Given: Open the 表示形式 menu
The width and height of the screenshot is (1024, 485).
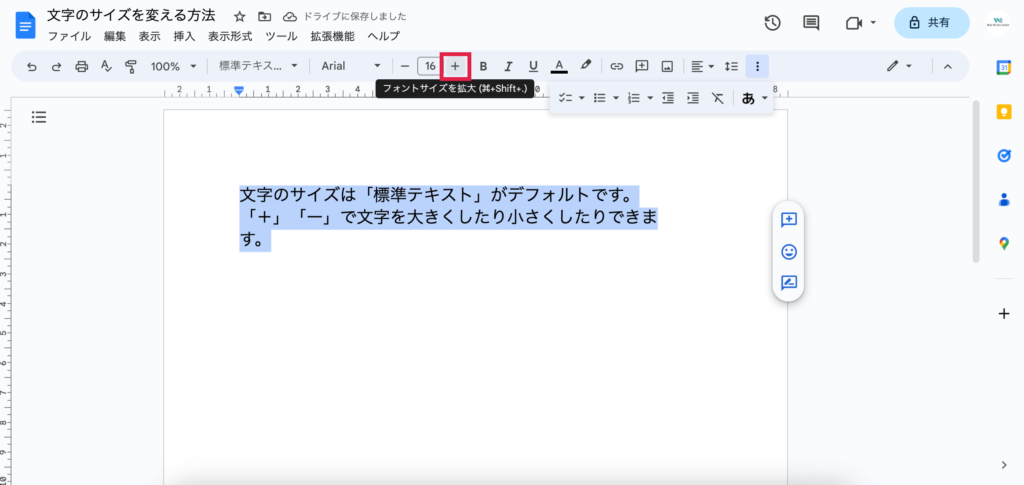Looking at the screenshot, I should tap(230, 36).
